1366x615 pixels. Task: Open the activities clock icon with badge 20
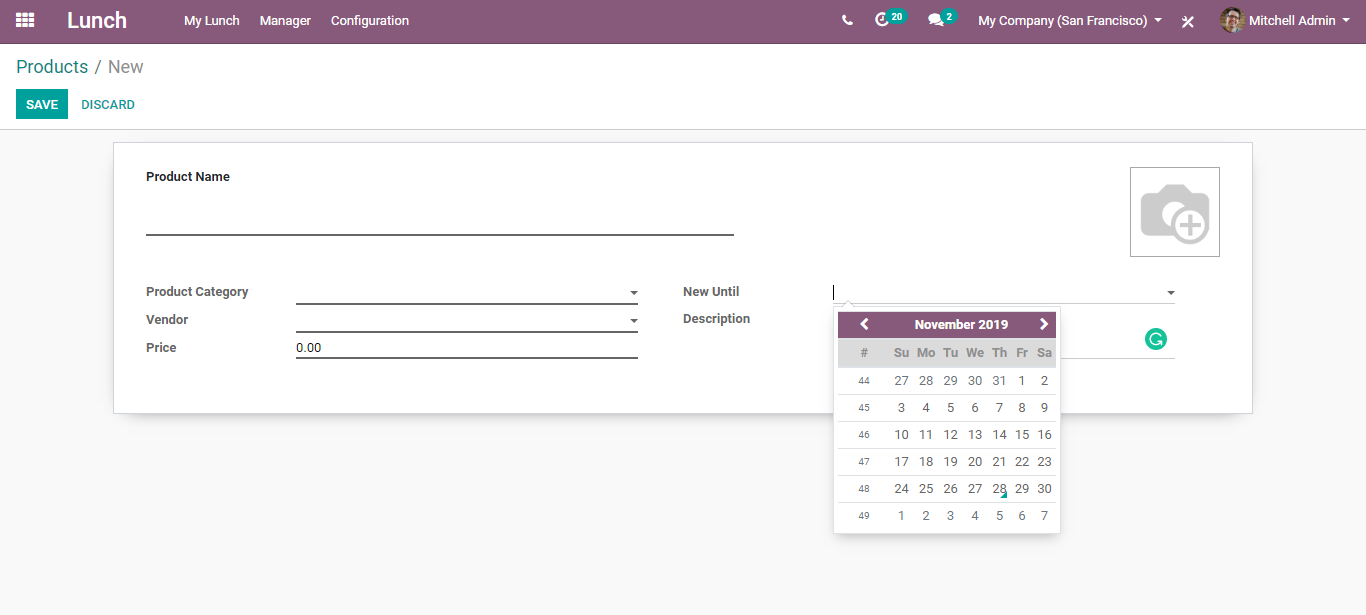(889, 19)
